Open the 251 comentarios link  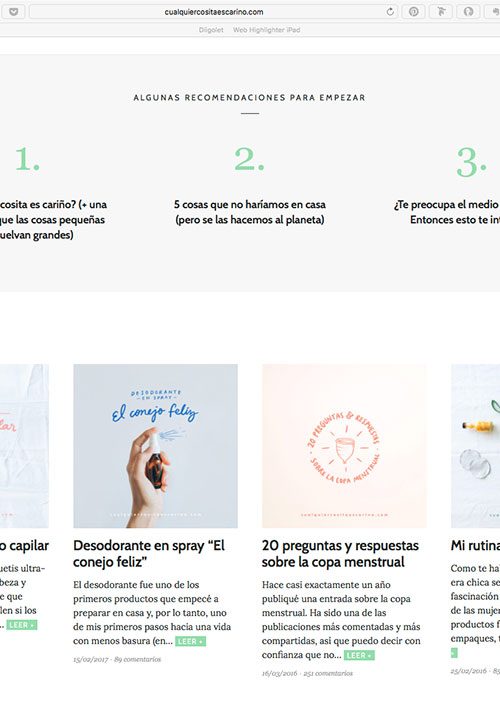328,673
